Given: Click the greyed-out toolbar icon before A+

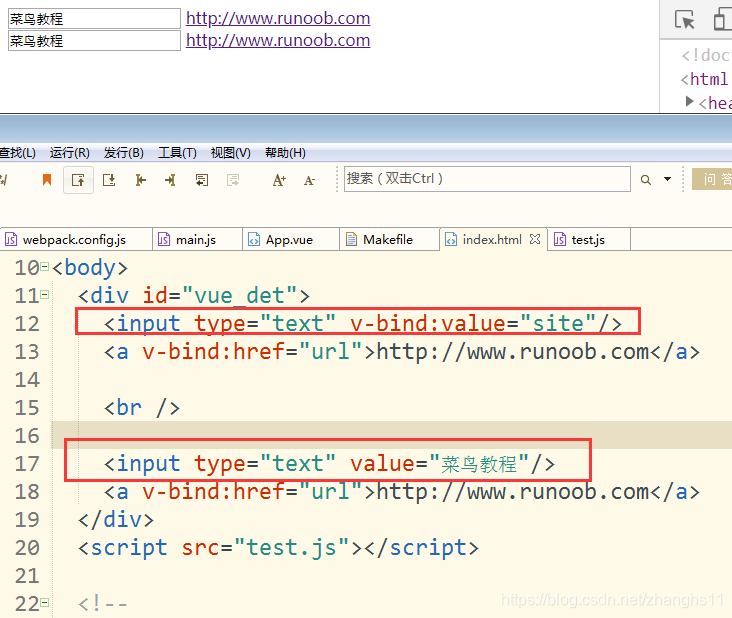Looking at the screenshot, I should (x=232, y=180).
